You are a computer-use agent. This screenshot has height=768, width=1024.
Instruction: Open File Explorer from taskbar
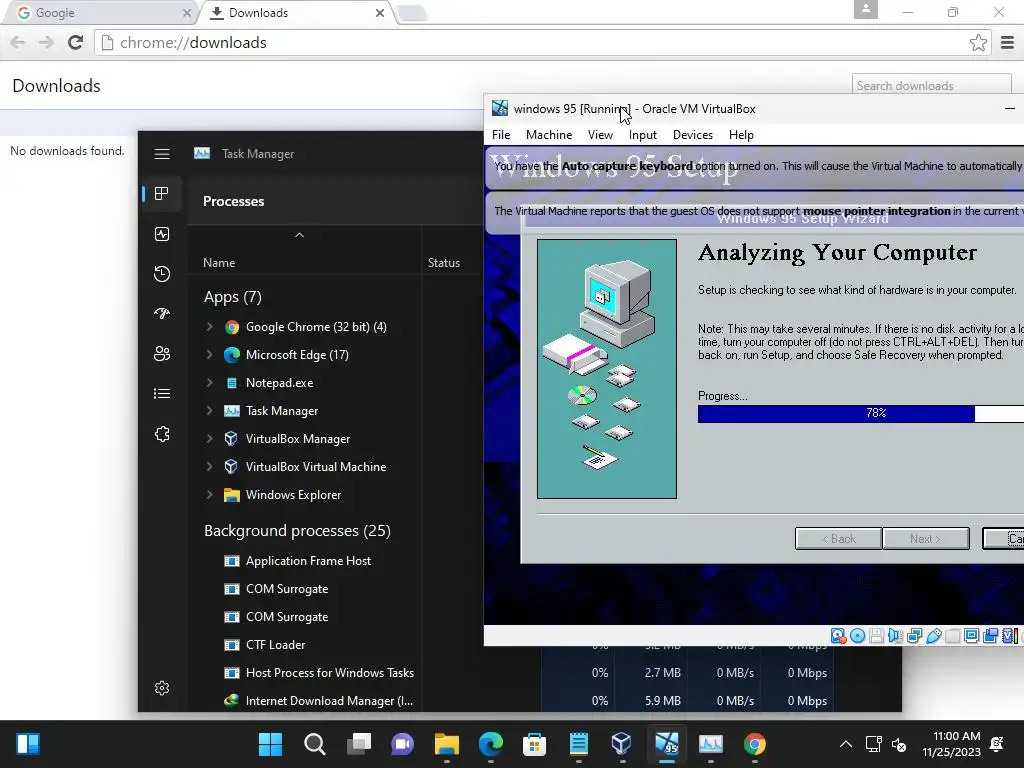coord(447,744)
